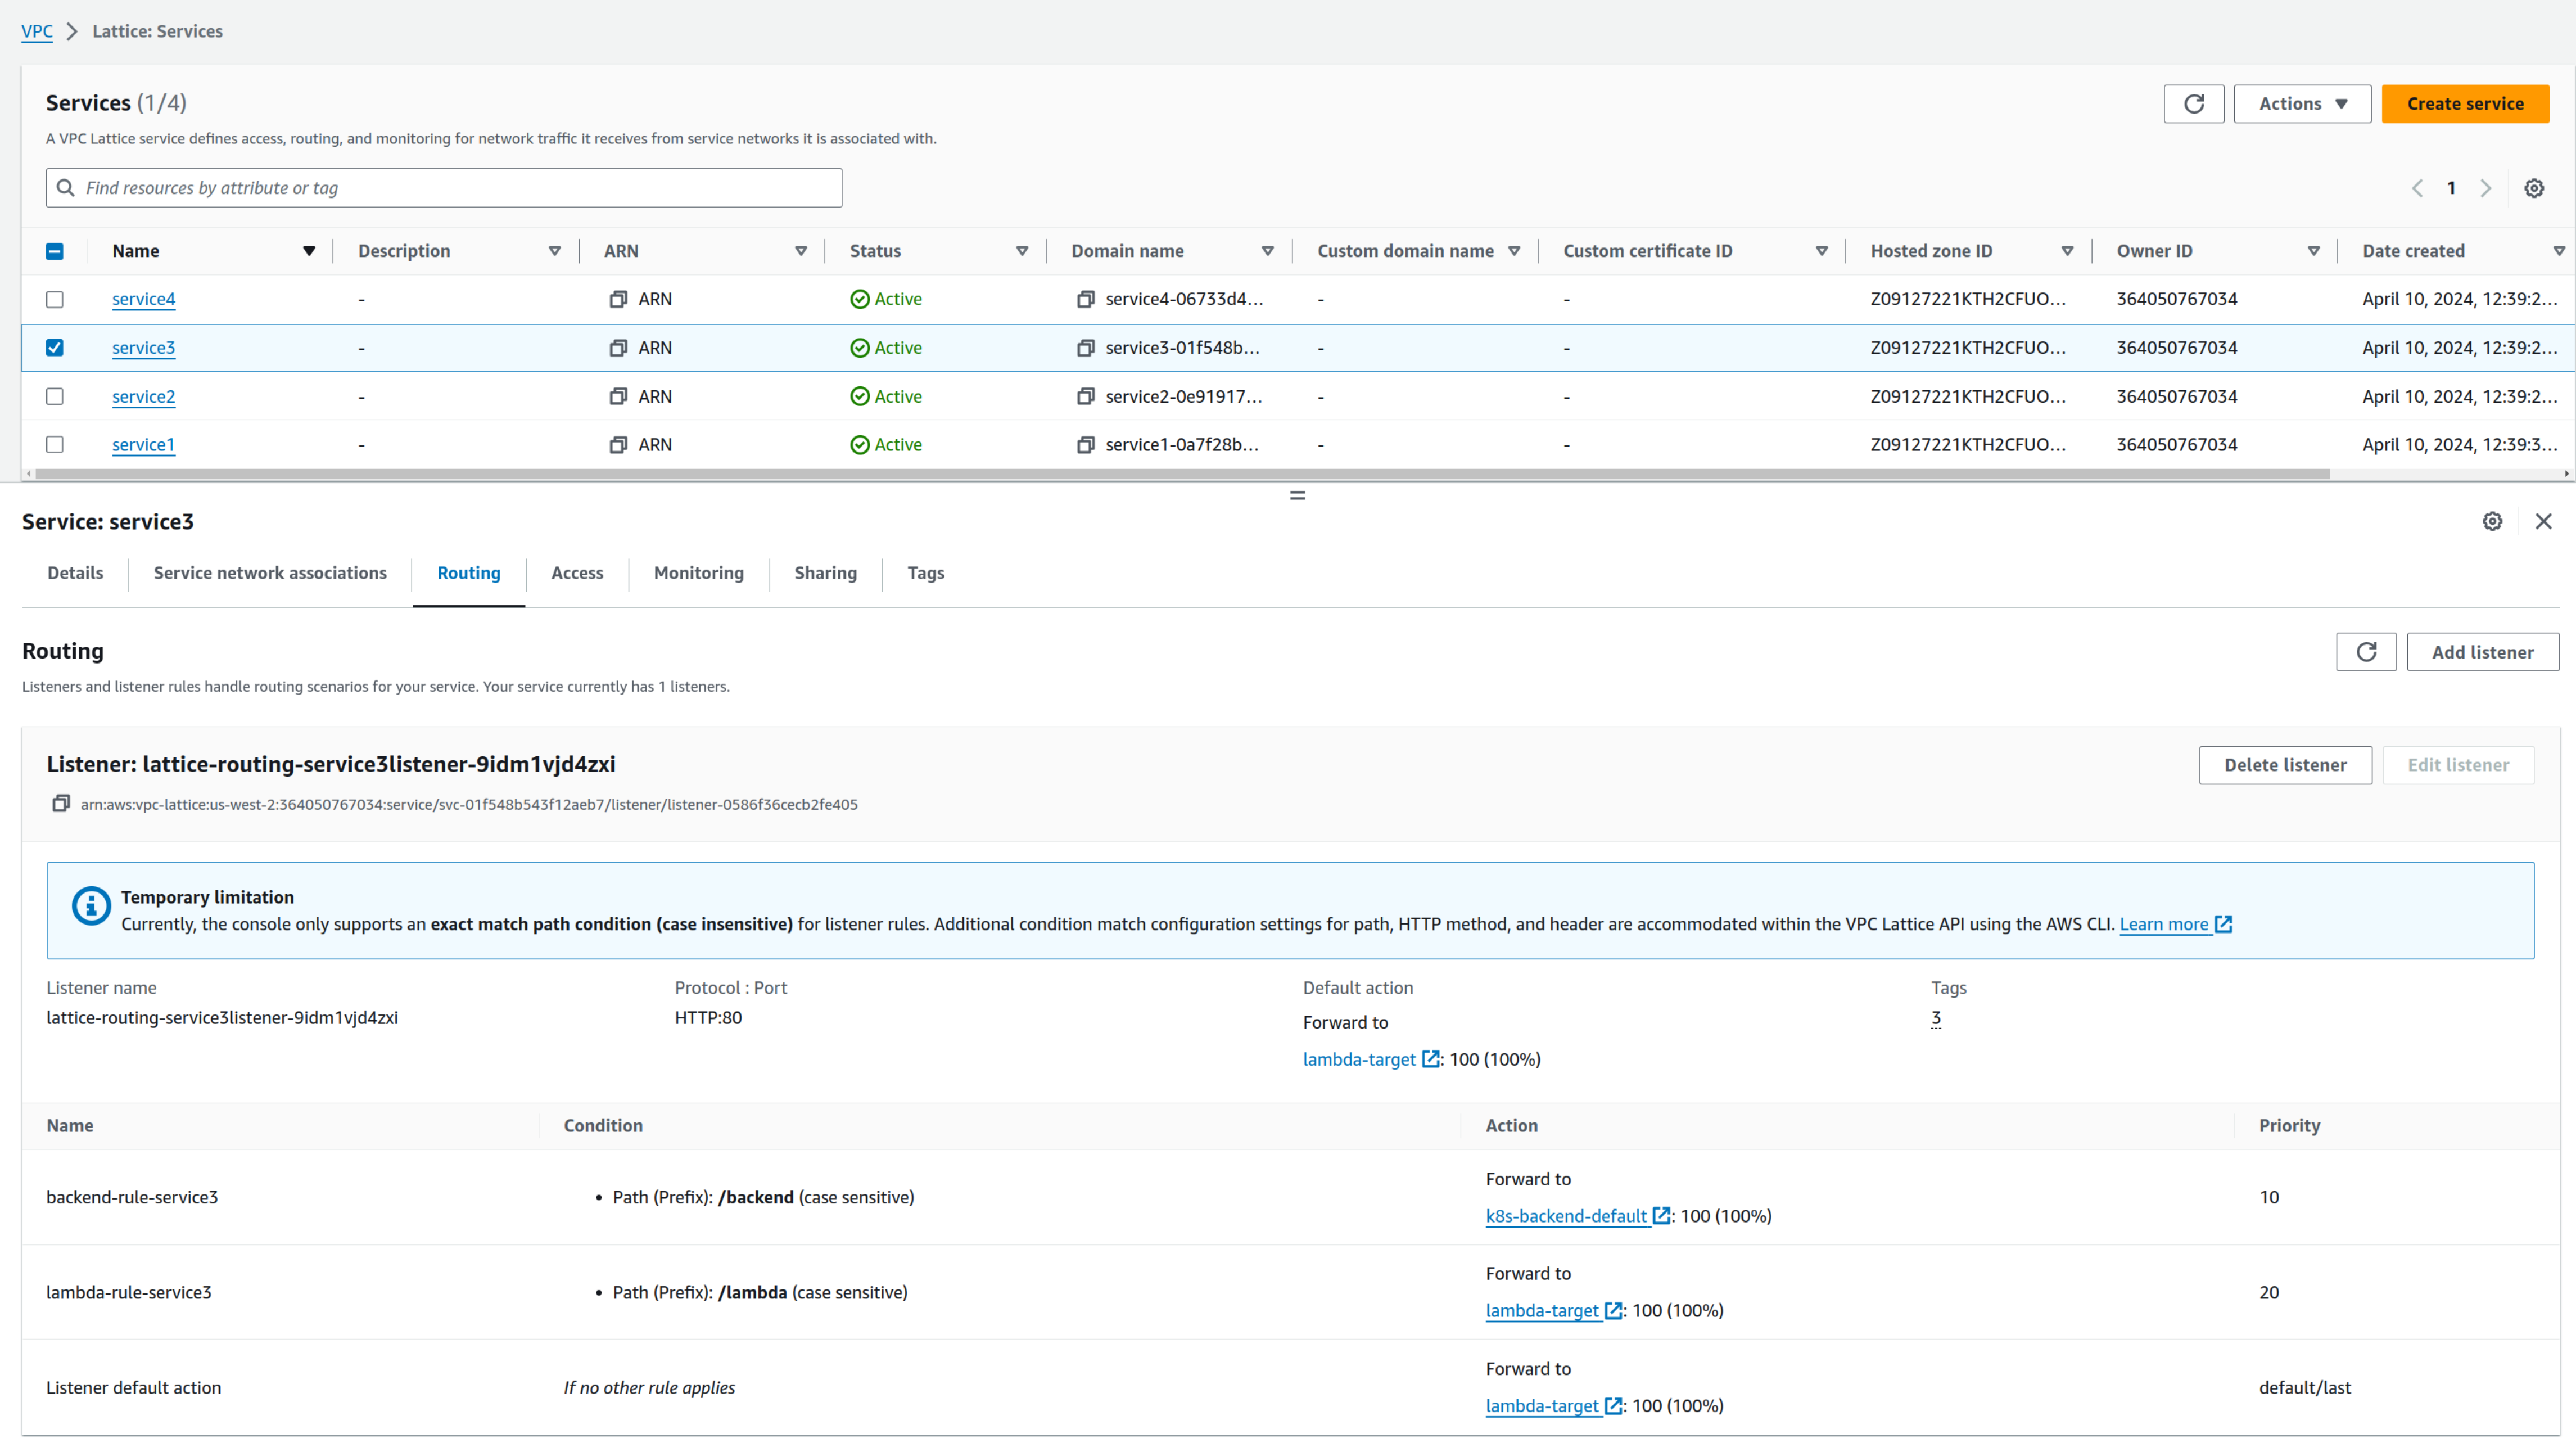Copy the ARN of service4
The height and width of the screenshot is (1443, 2576).
click(618, 299)
